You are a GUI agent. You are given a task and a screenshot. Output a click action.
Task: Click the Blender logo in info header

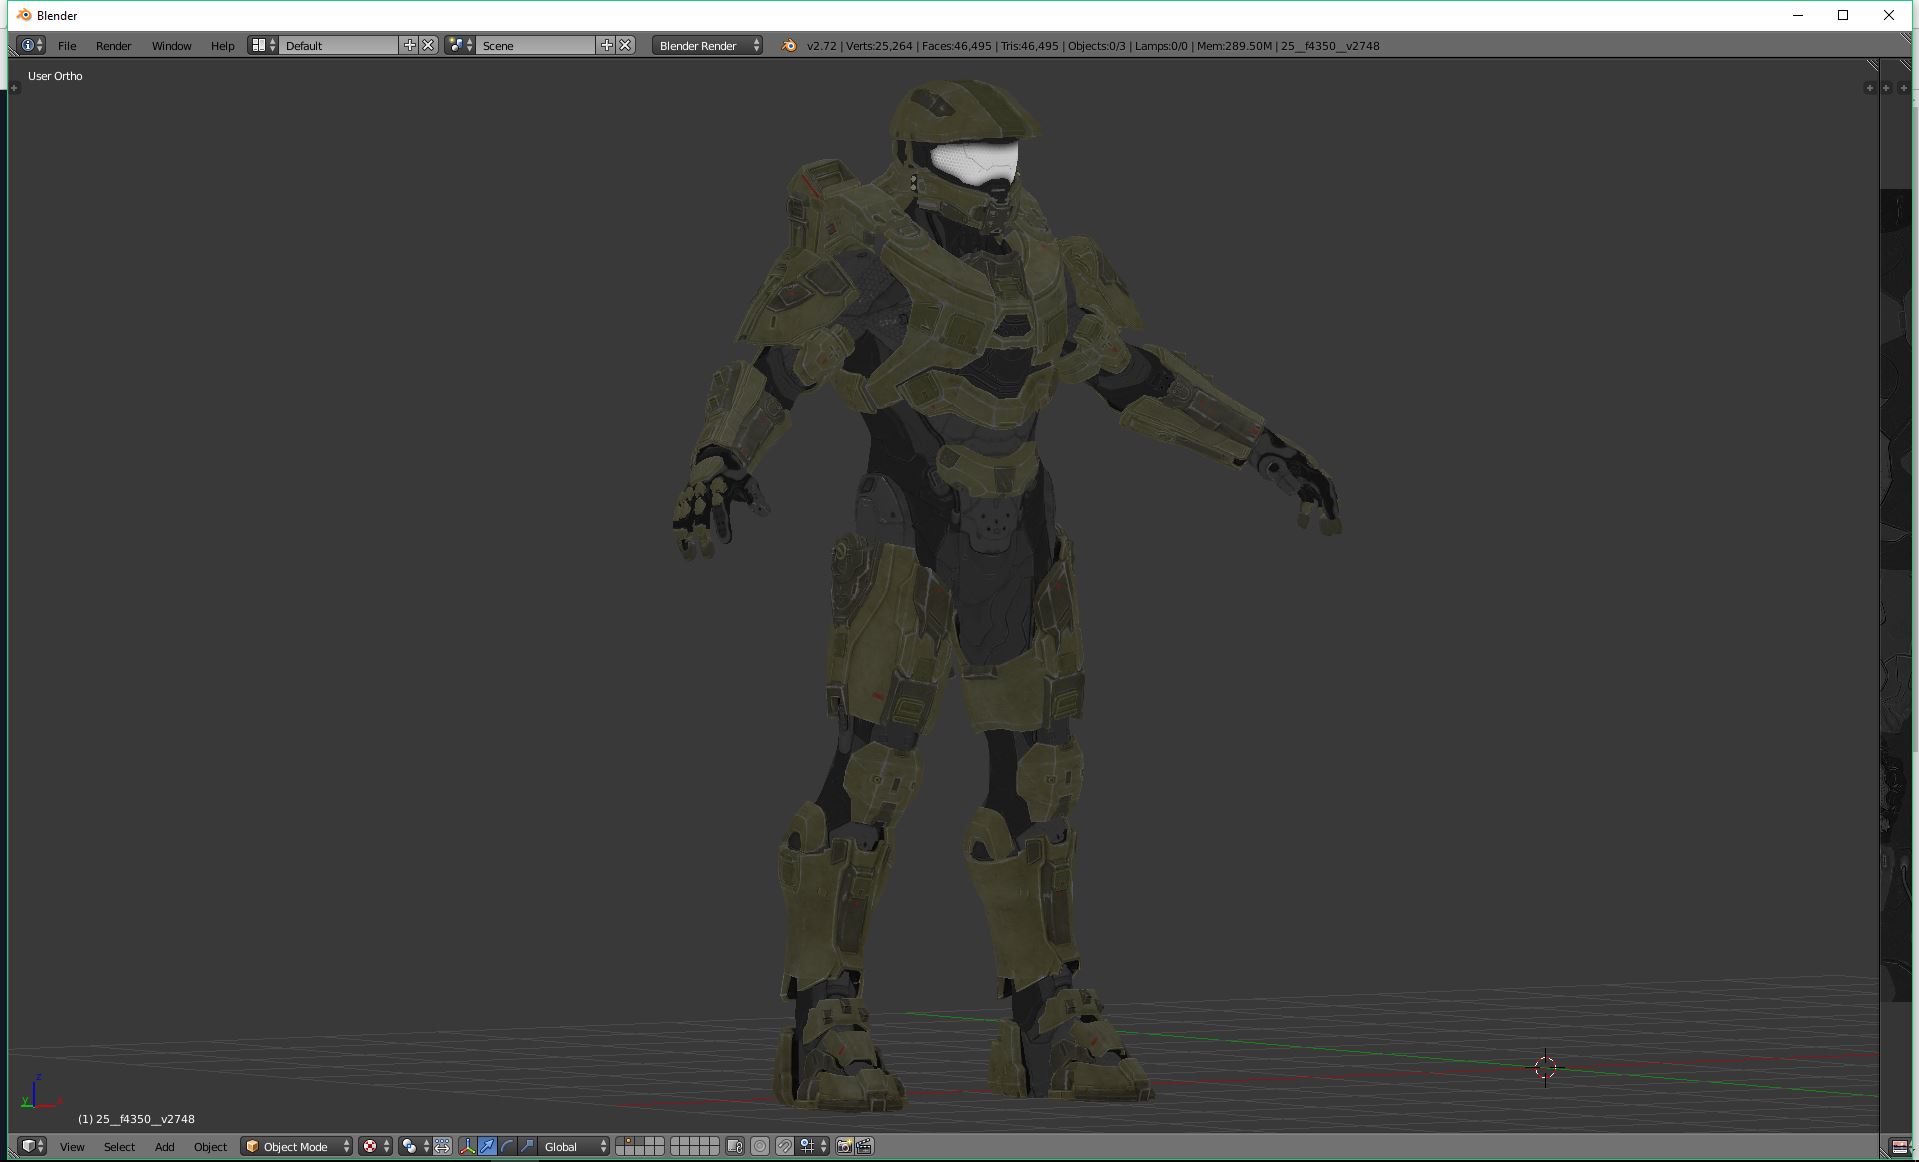[x=789, y=45]
